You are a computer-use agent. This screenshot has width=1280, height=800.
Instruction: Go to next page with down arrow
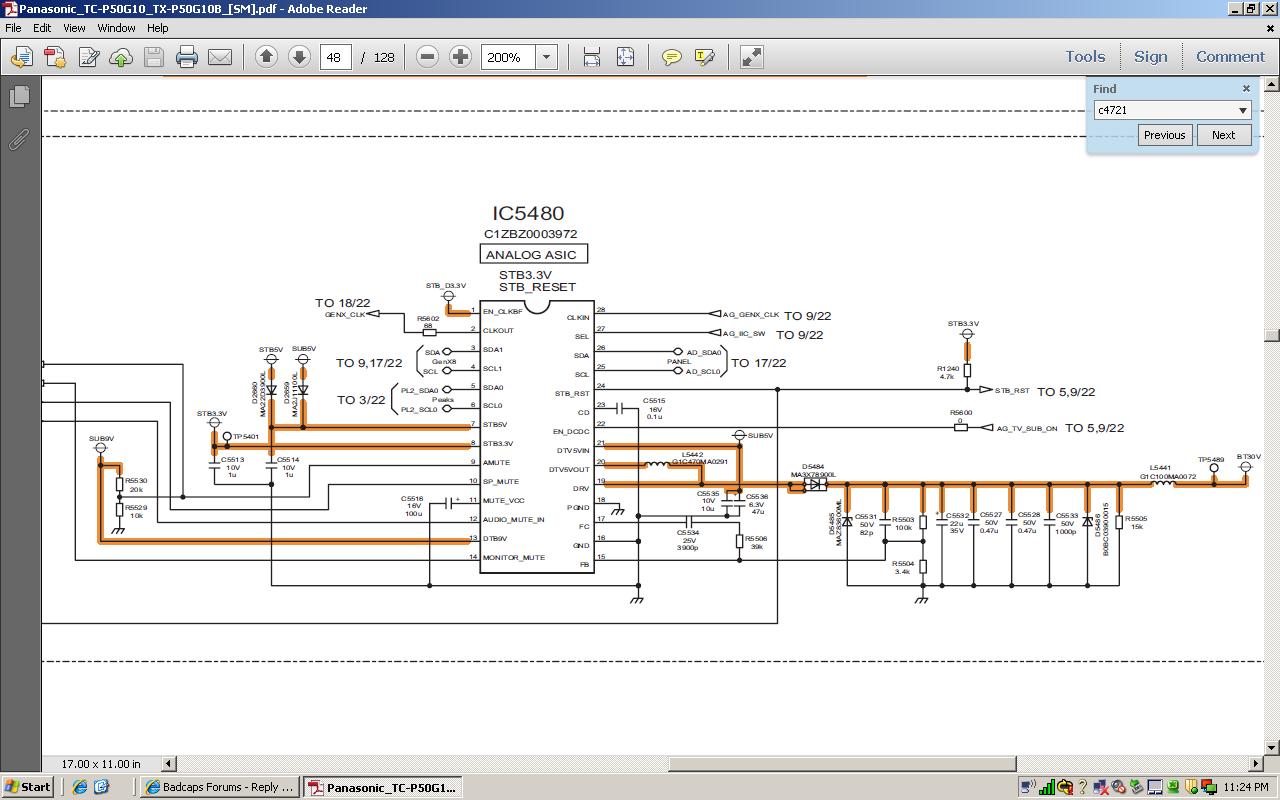point(299,57)
